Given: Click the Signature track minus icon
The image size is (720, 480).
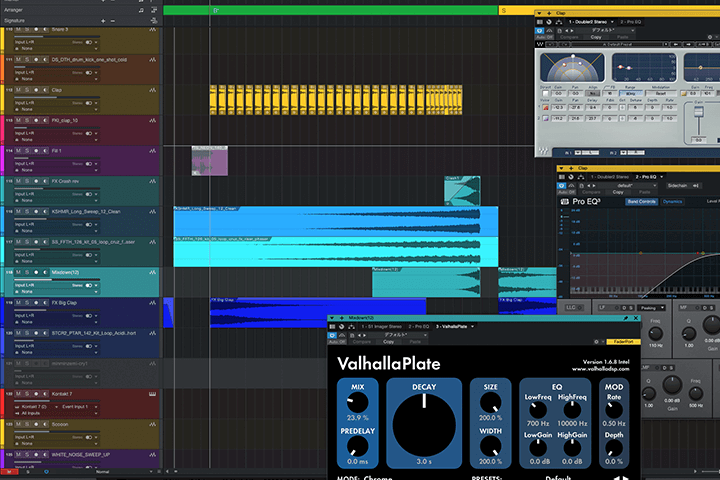Looking at the screenshot, I should coord(113,21).
